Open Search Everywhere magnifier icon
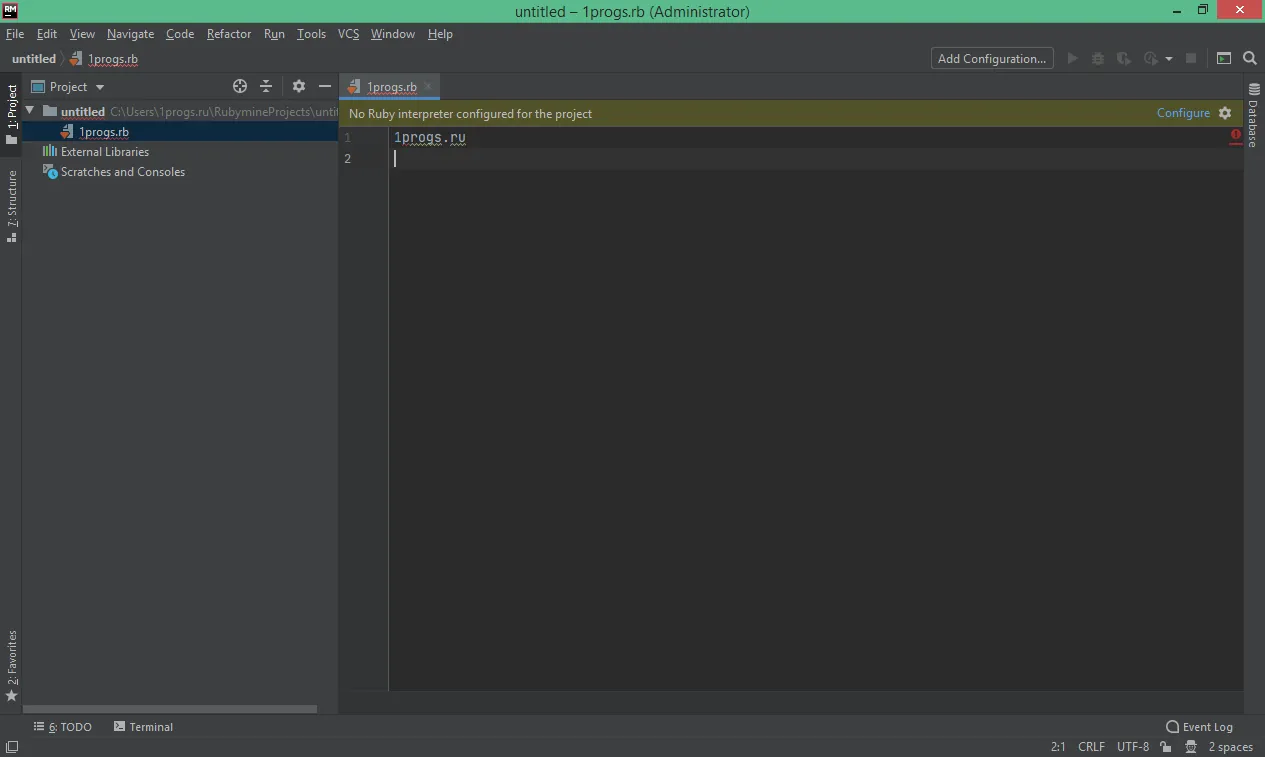1265x757 pixels. pos(1250,59)
